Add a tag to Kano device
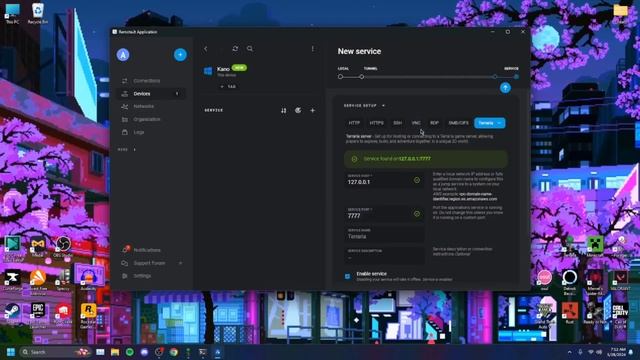The height and width of the screenshot is (360, 640). click(229, 87)
